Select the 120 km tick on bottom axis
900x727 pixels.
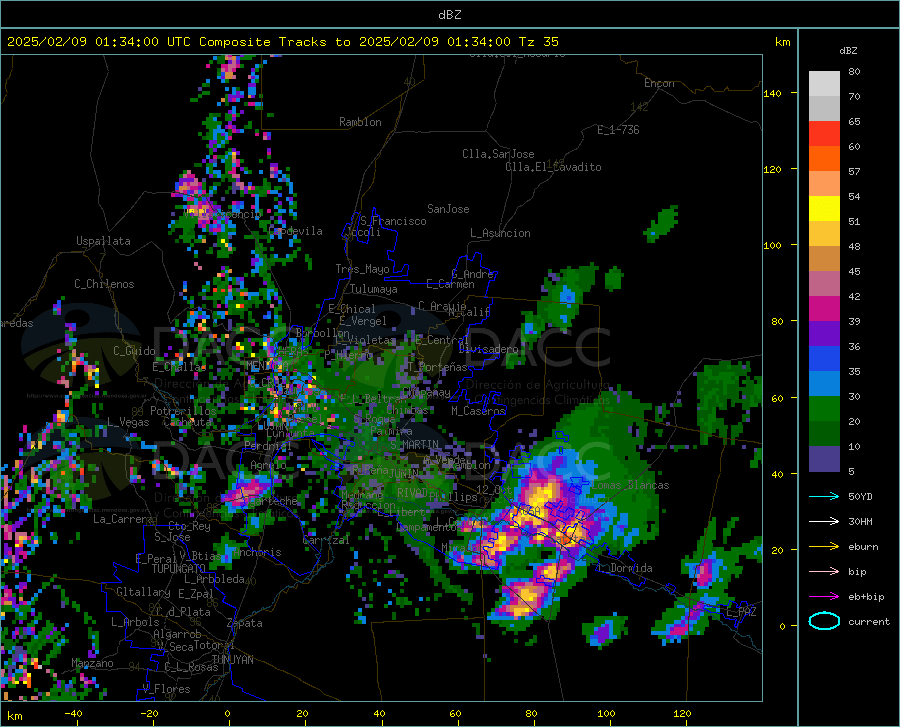pos(682,713)
